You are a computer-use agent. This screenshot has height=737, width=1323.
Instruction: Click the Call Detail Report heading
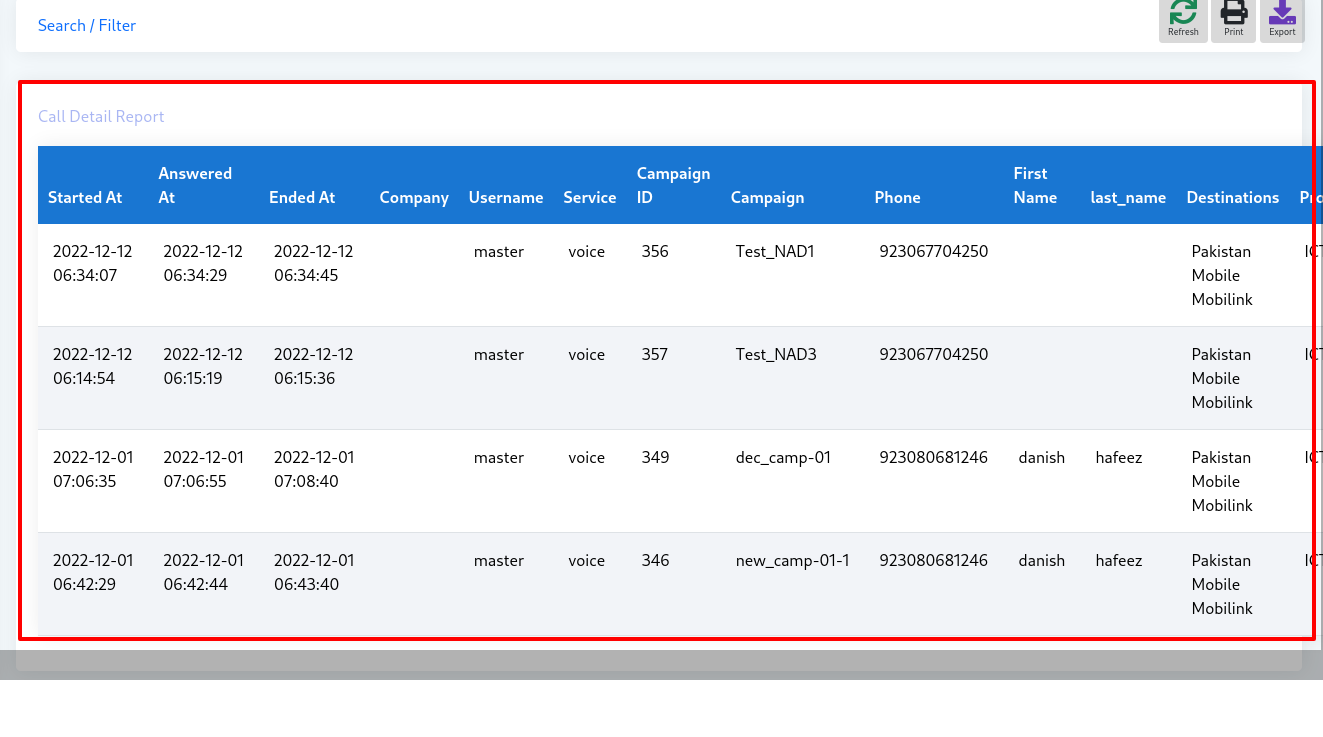point(101,116)
